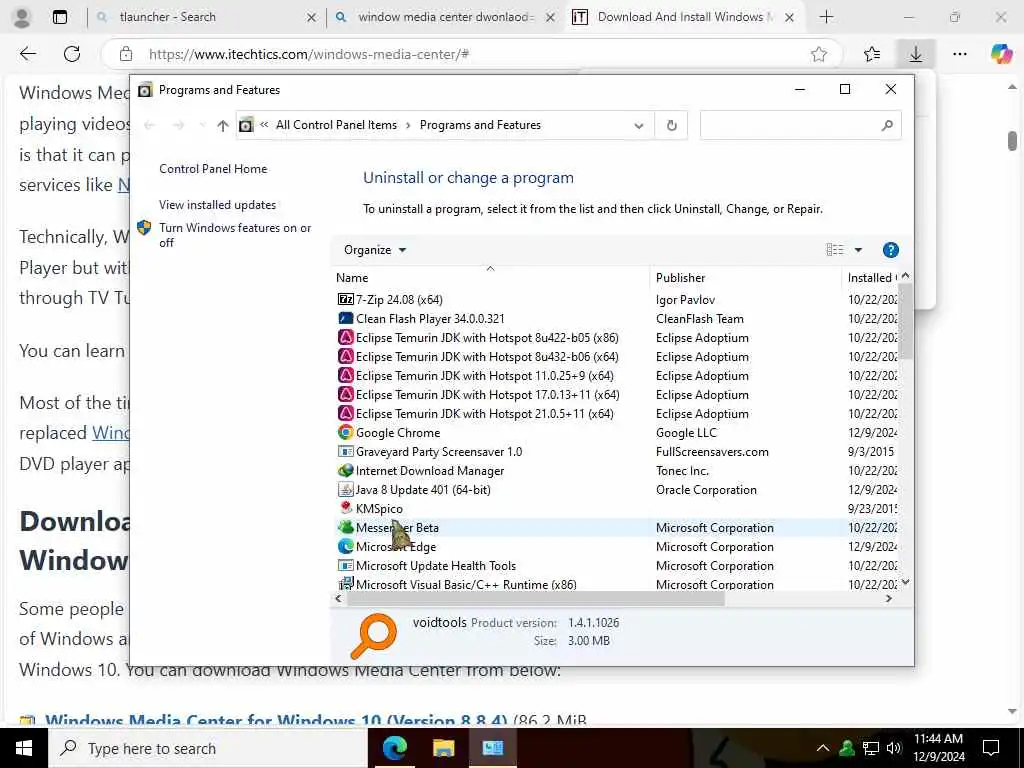The width and height of the screenshot is (1024, 768).
Task: Click the Microsoft Update Health Tools icon
Action: (345, 566)
